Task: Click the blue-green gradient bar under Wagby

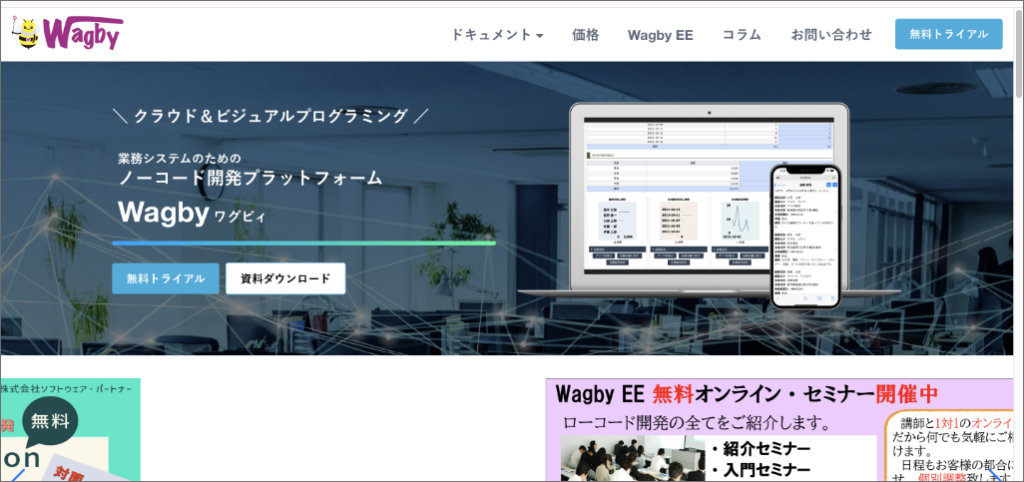Action: 303,243
